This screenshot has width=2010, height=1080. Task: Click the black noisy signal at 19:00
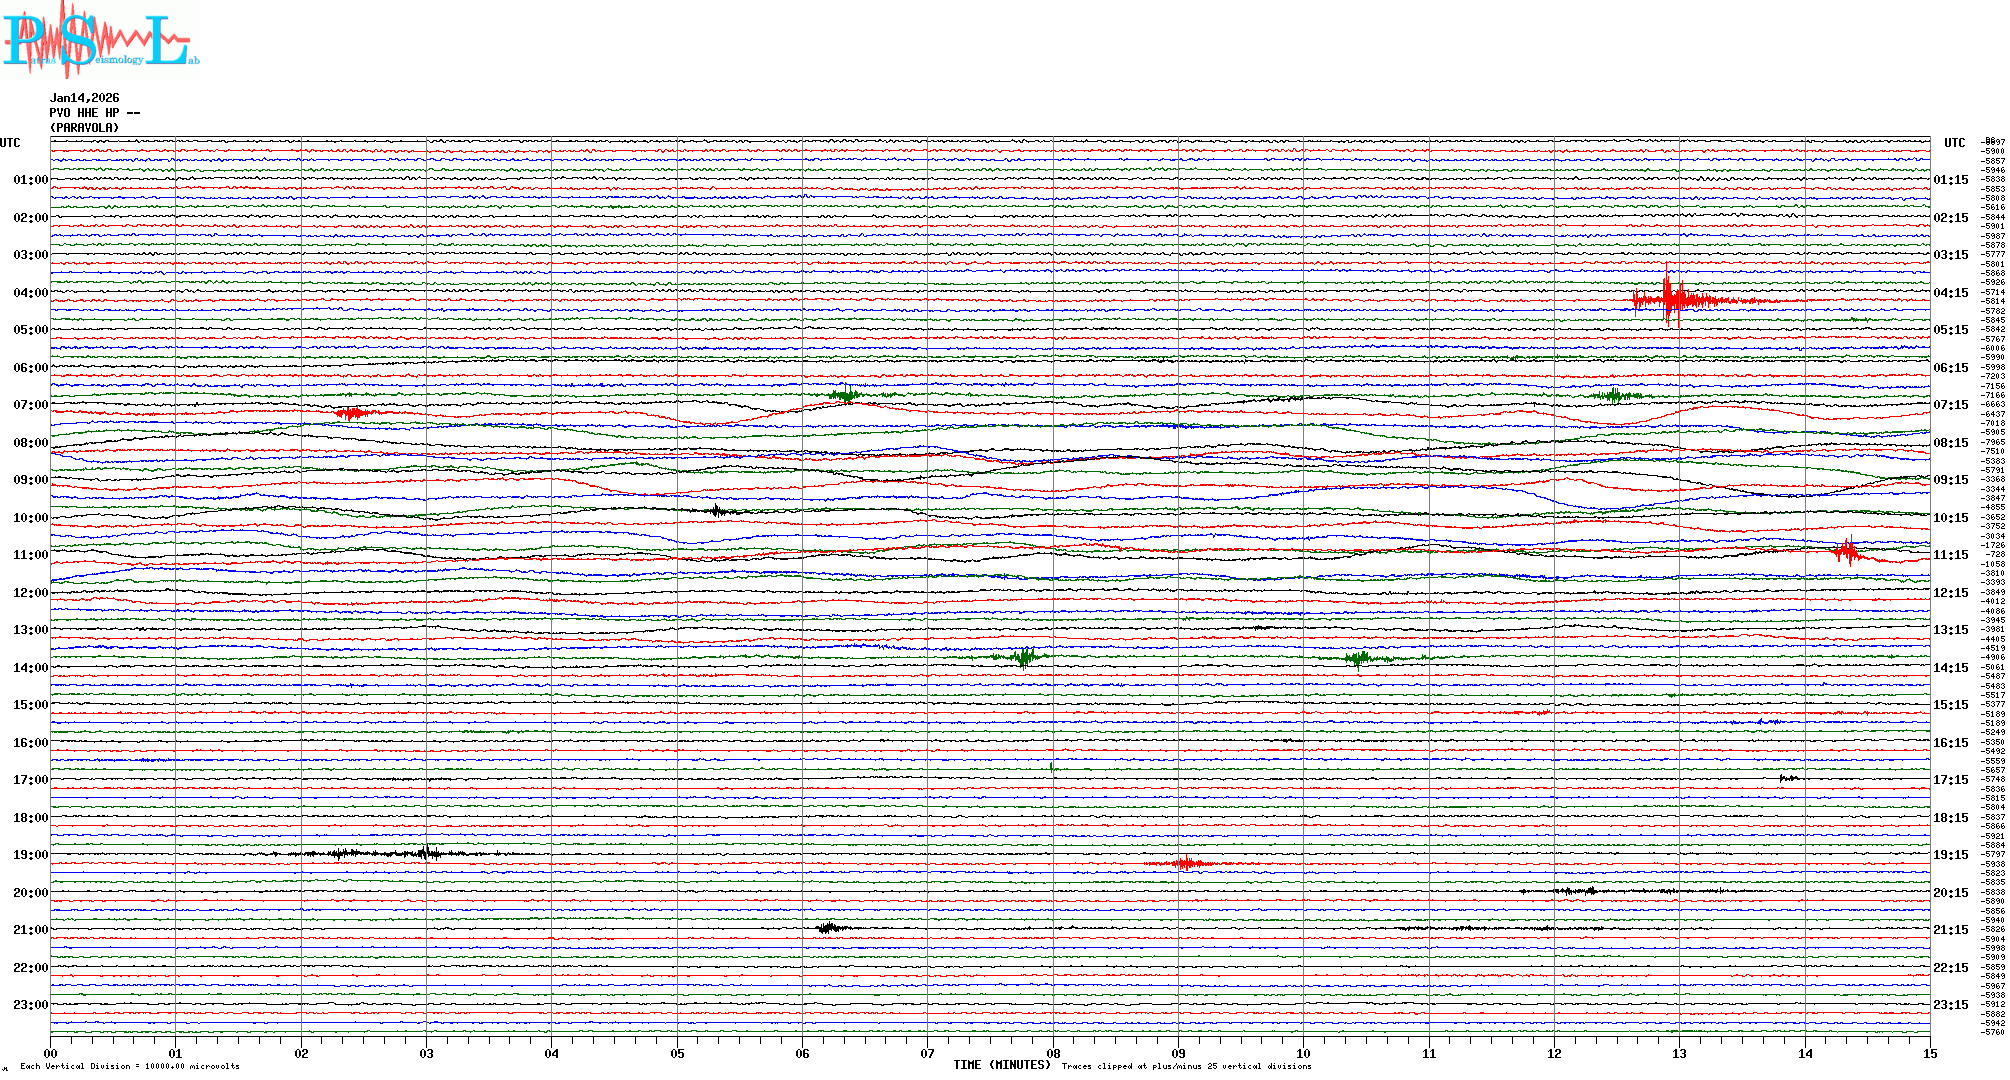tap(385, 853)
